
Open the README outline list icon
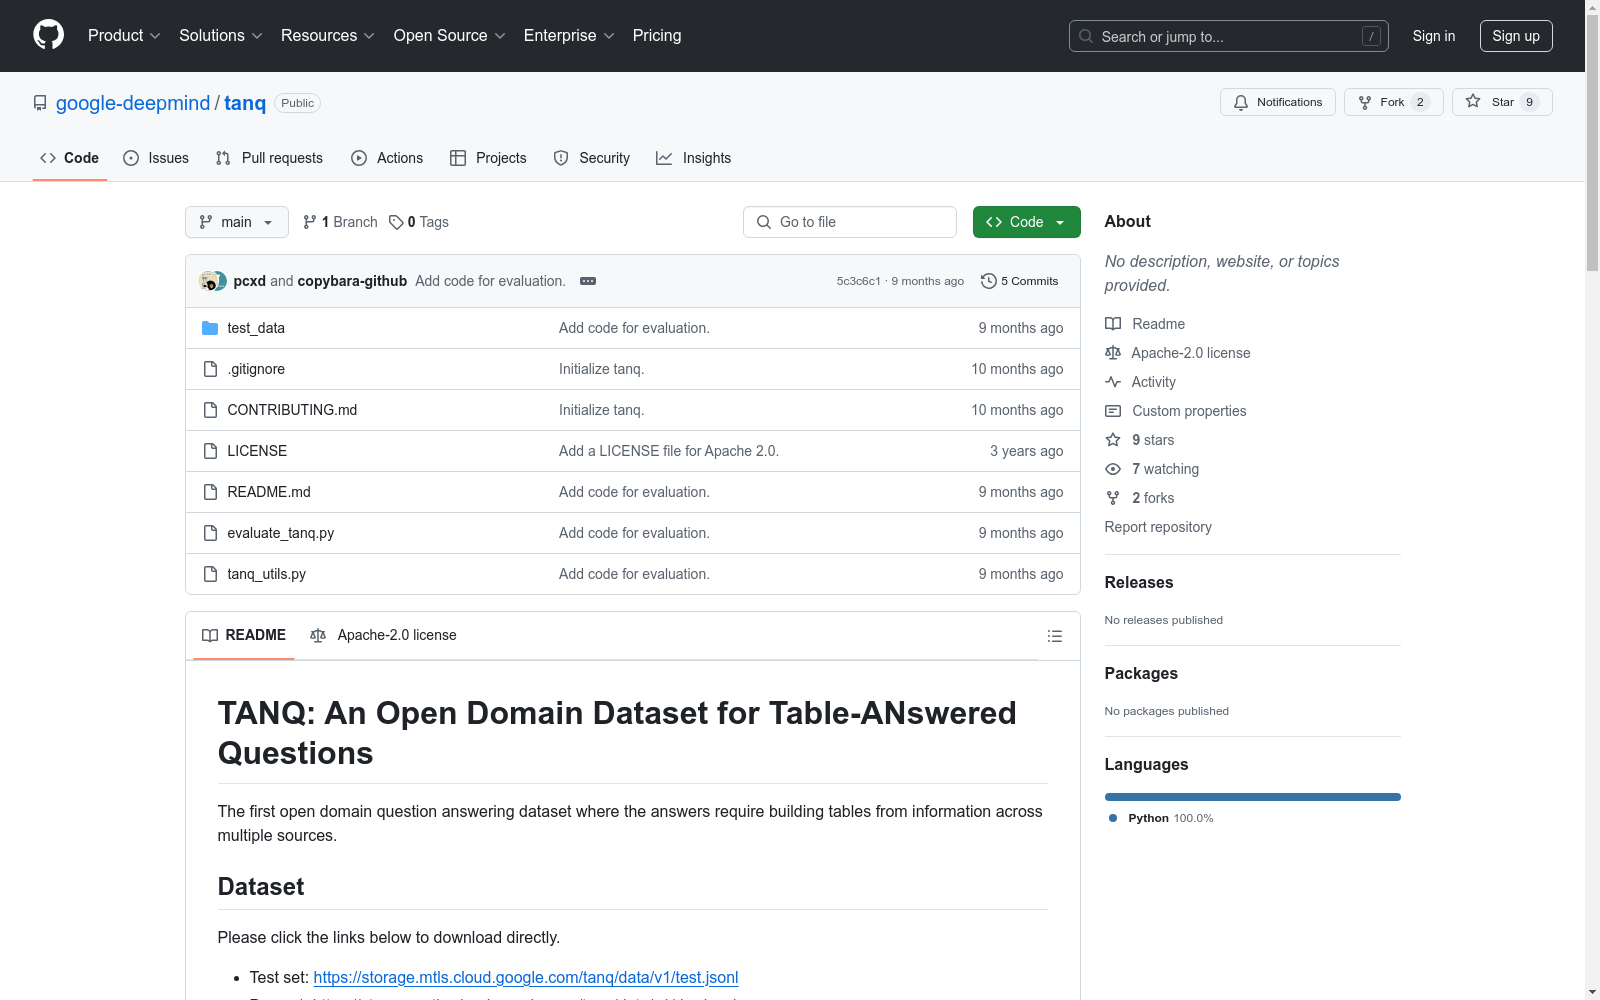coord(1054,636)
